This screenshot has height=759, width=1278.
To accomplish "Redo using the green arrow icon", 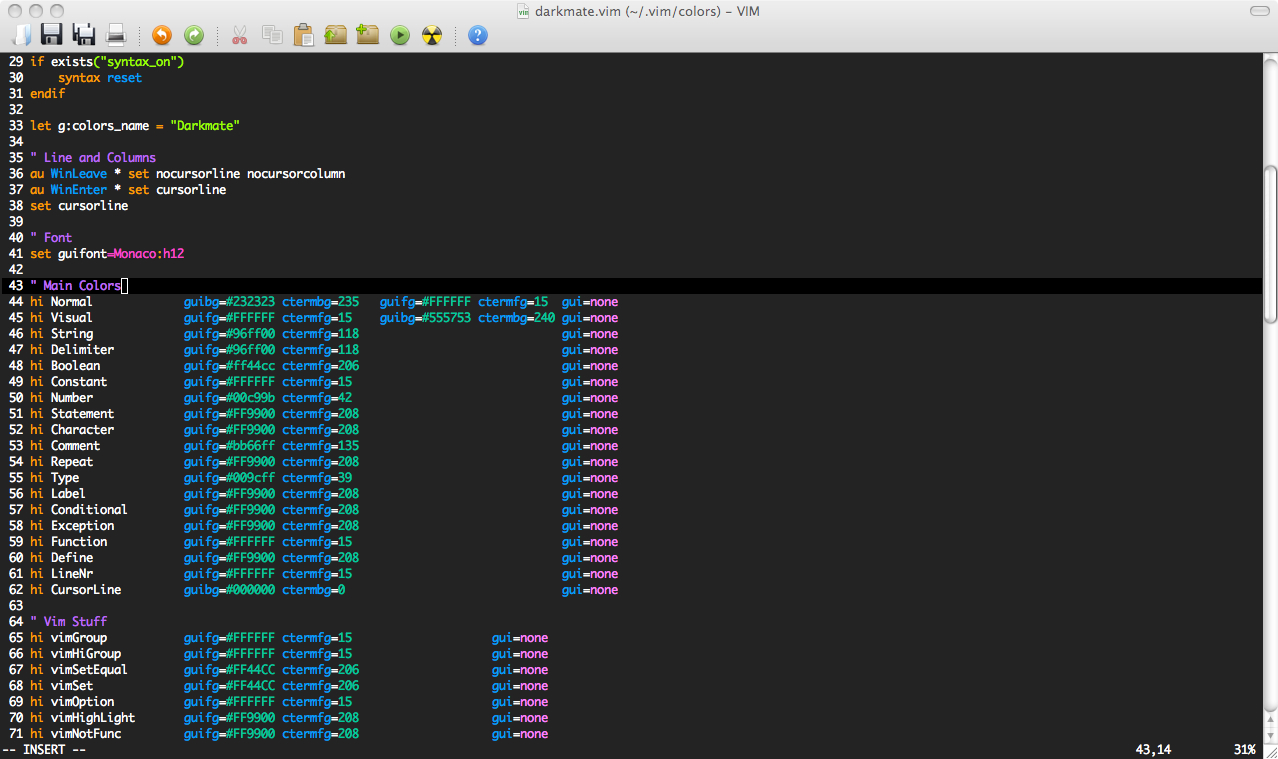I will pos(194,36).
